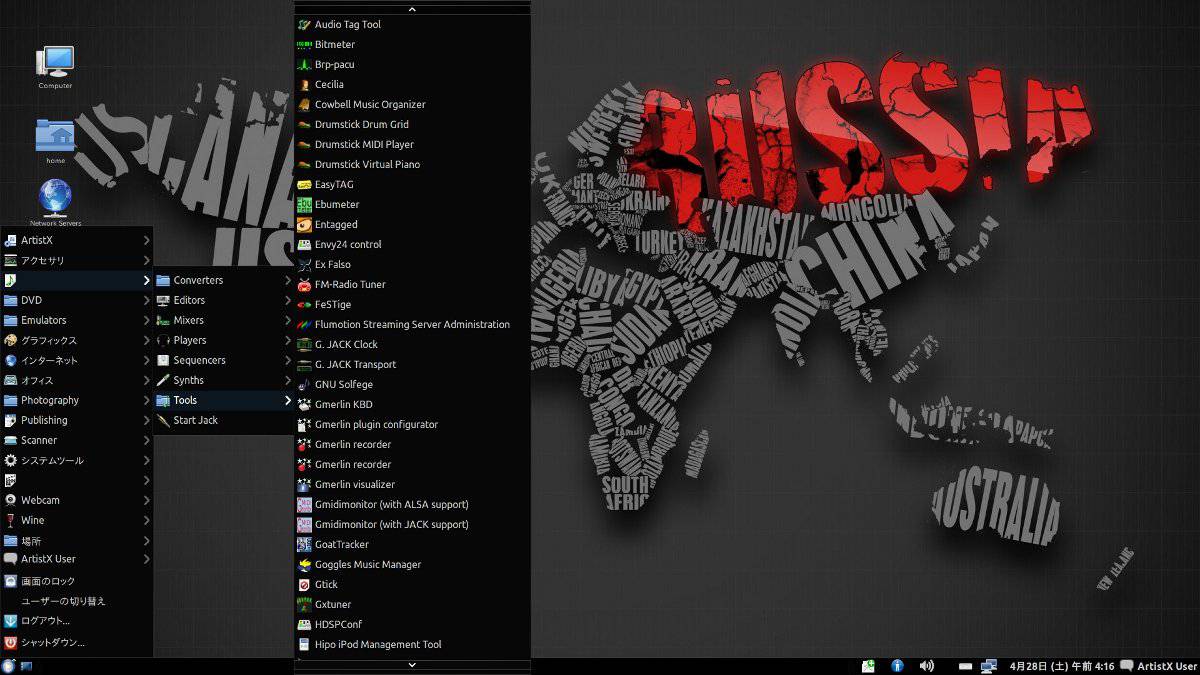Viewport: 1200px width, 675px height.
Task: Launch FM-Radio Tuner red icon
Action: click(x=305, y=284)
